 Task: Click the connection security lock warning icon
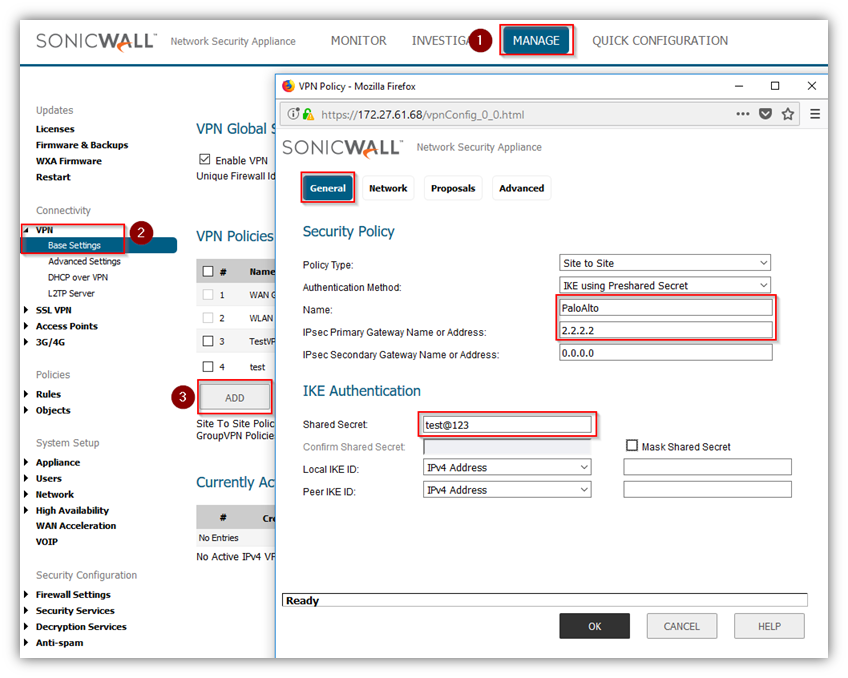click(308, 114)
